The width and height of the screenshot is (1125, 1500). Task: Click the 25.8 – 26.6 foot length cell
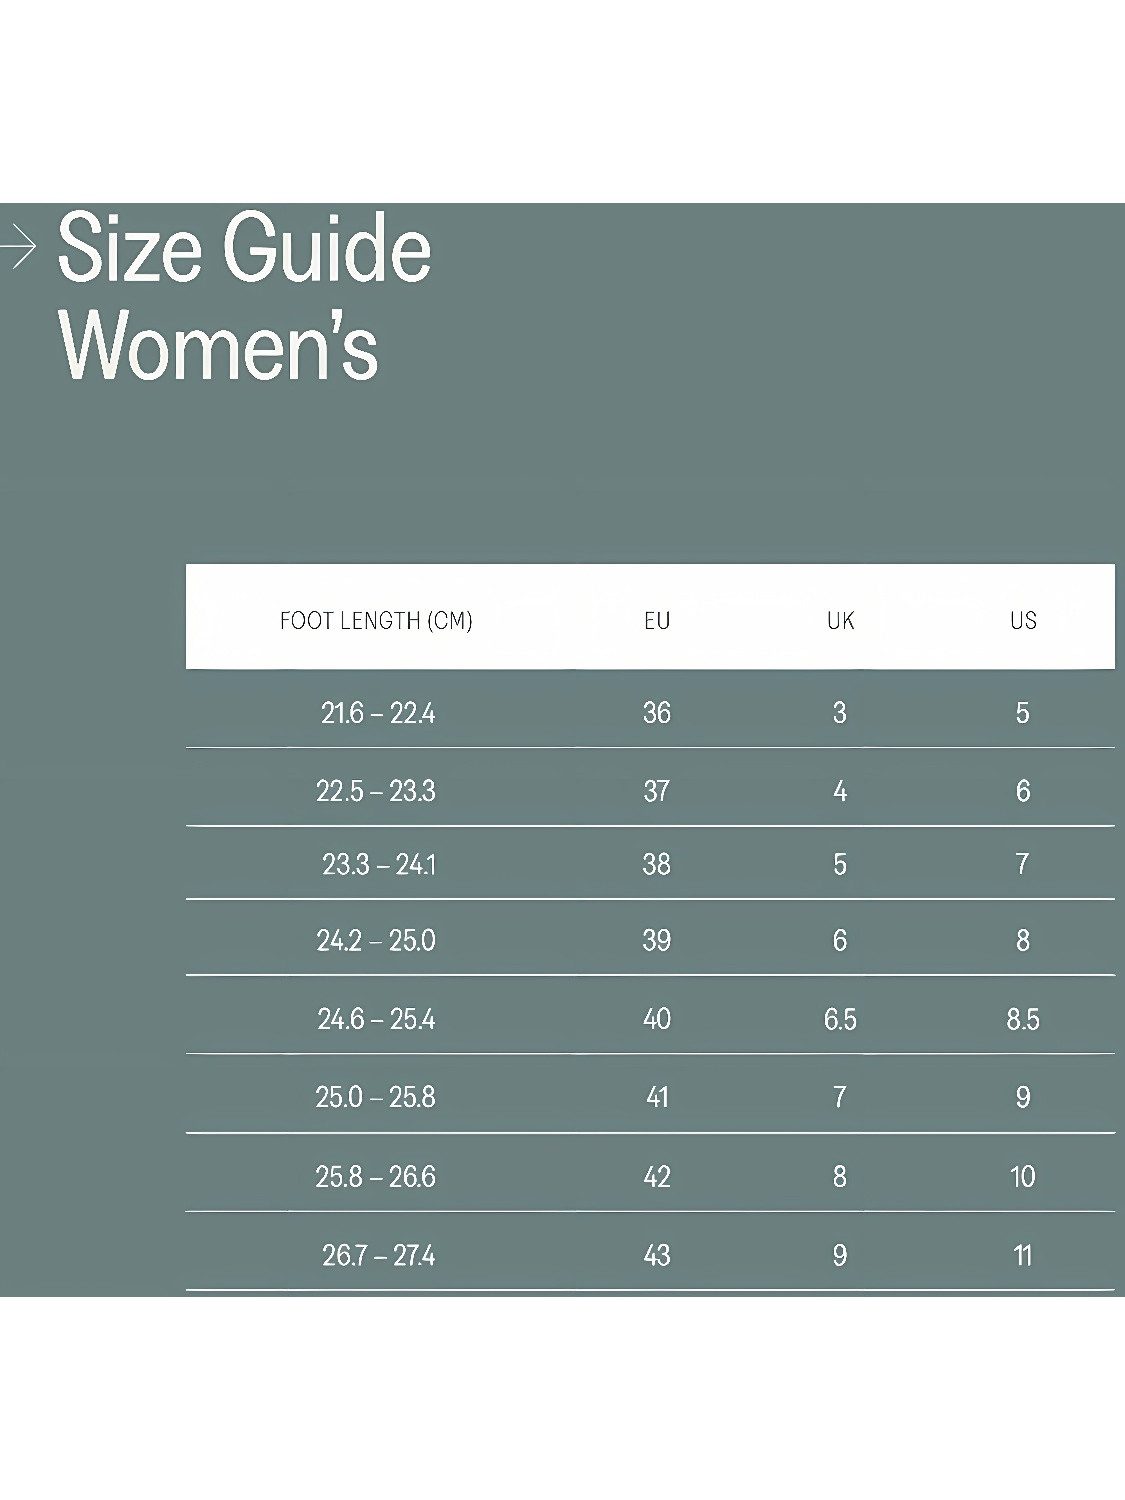(376, 1177)
